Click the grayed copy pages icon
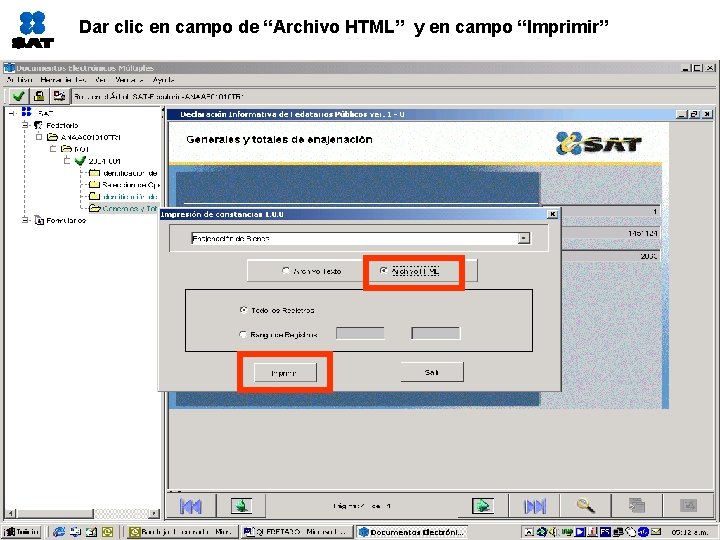 point(637,506)
